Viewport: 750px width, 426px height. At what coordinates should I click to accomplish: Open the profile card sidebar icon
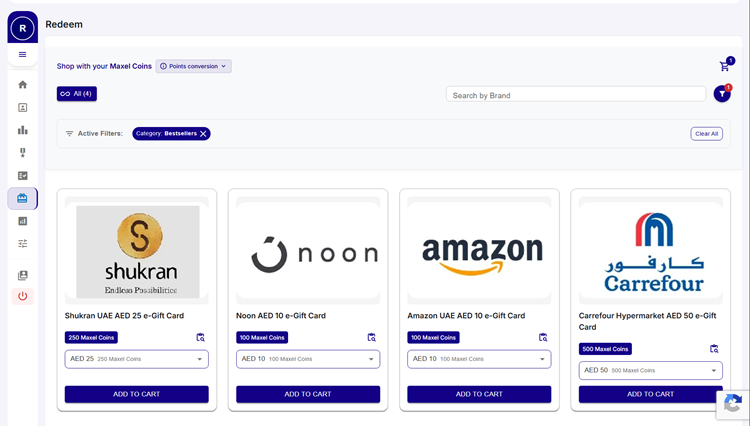22,108
